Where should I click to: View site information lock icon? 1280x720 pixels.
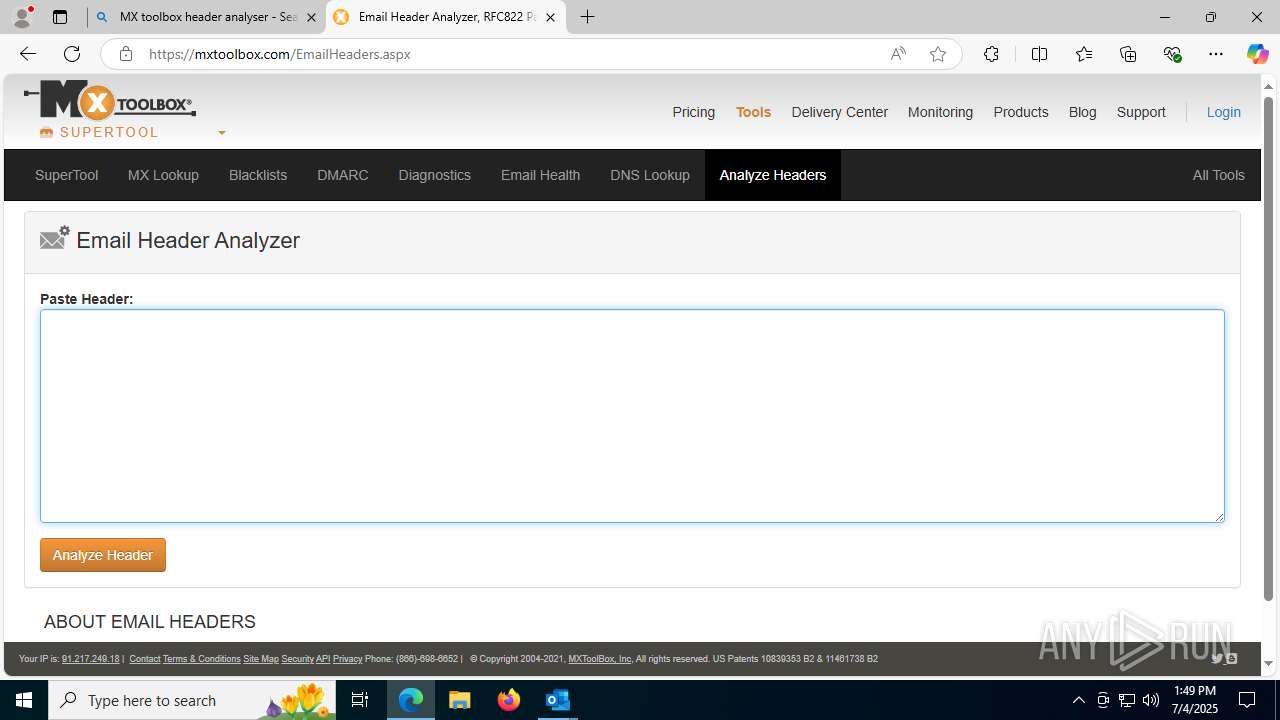point(125,54)
